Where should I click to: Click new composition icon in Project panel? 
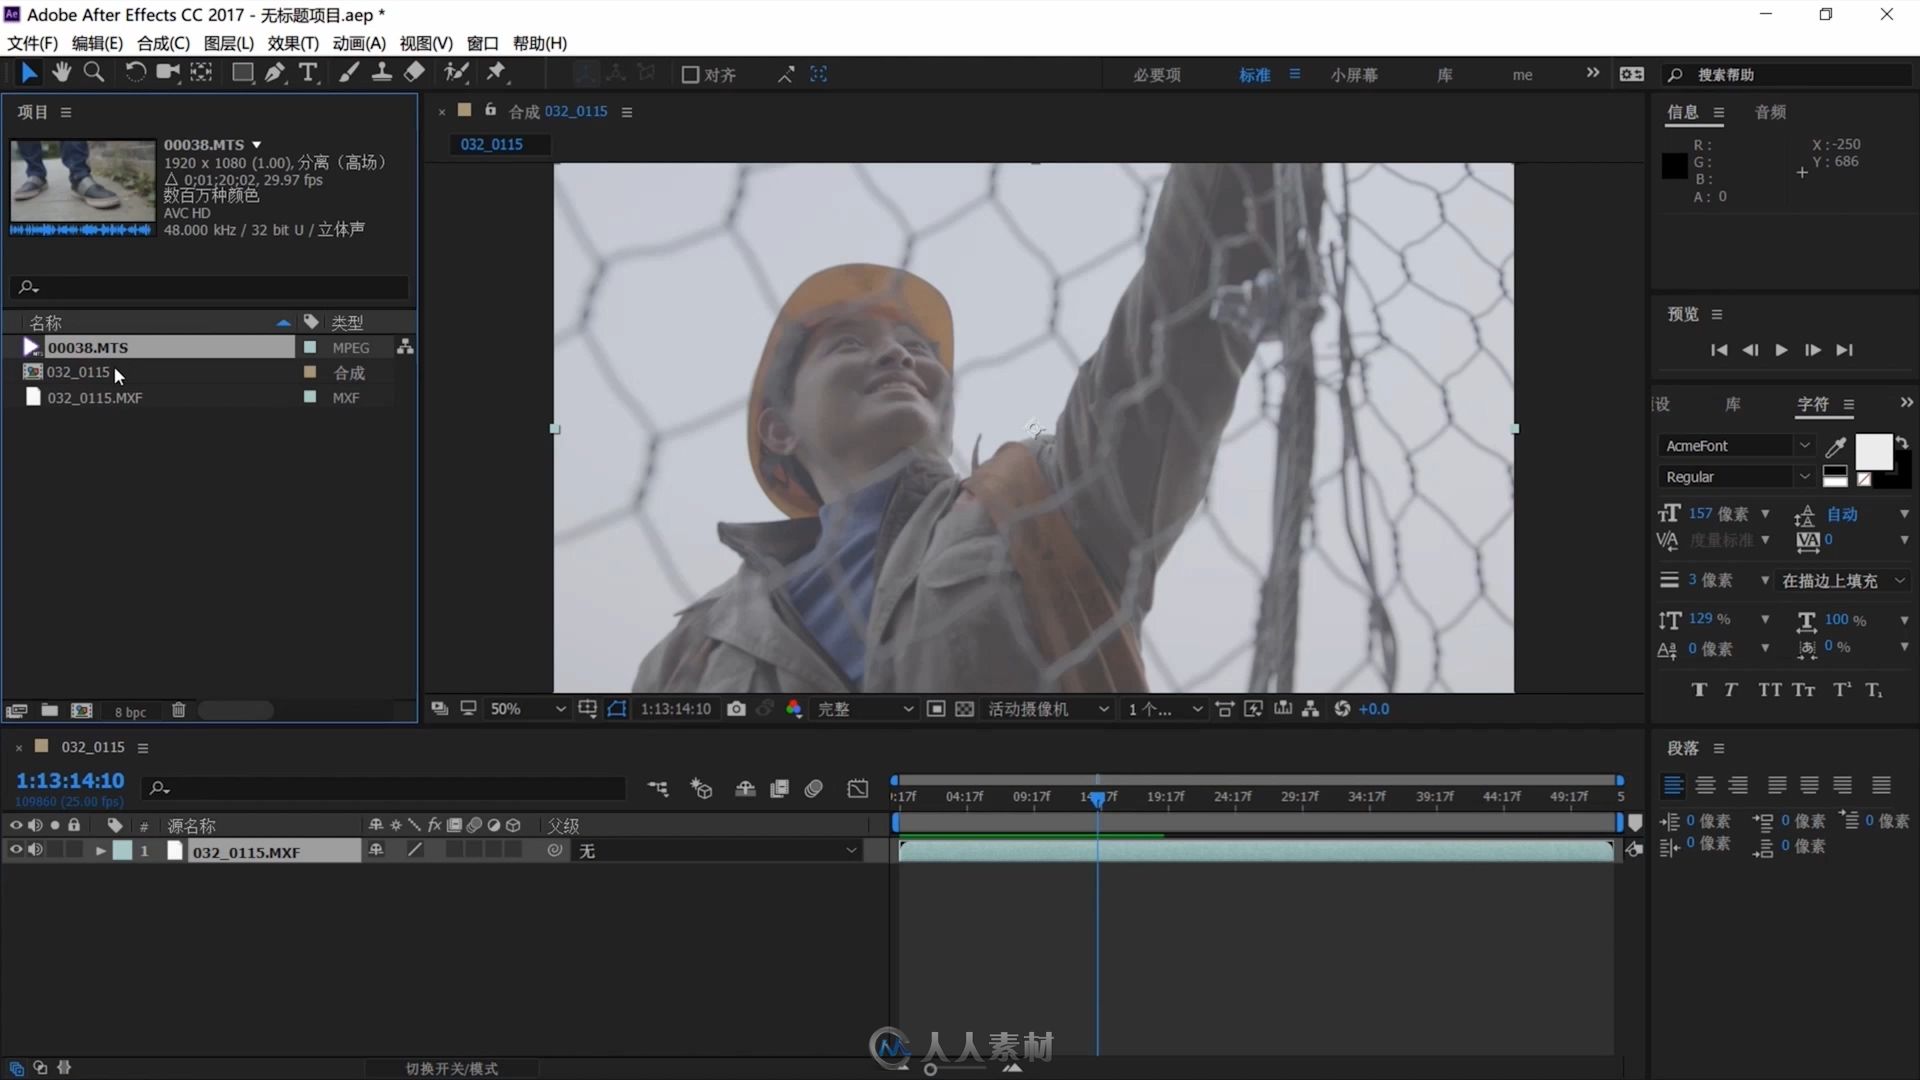(x=82, y=711)
